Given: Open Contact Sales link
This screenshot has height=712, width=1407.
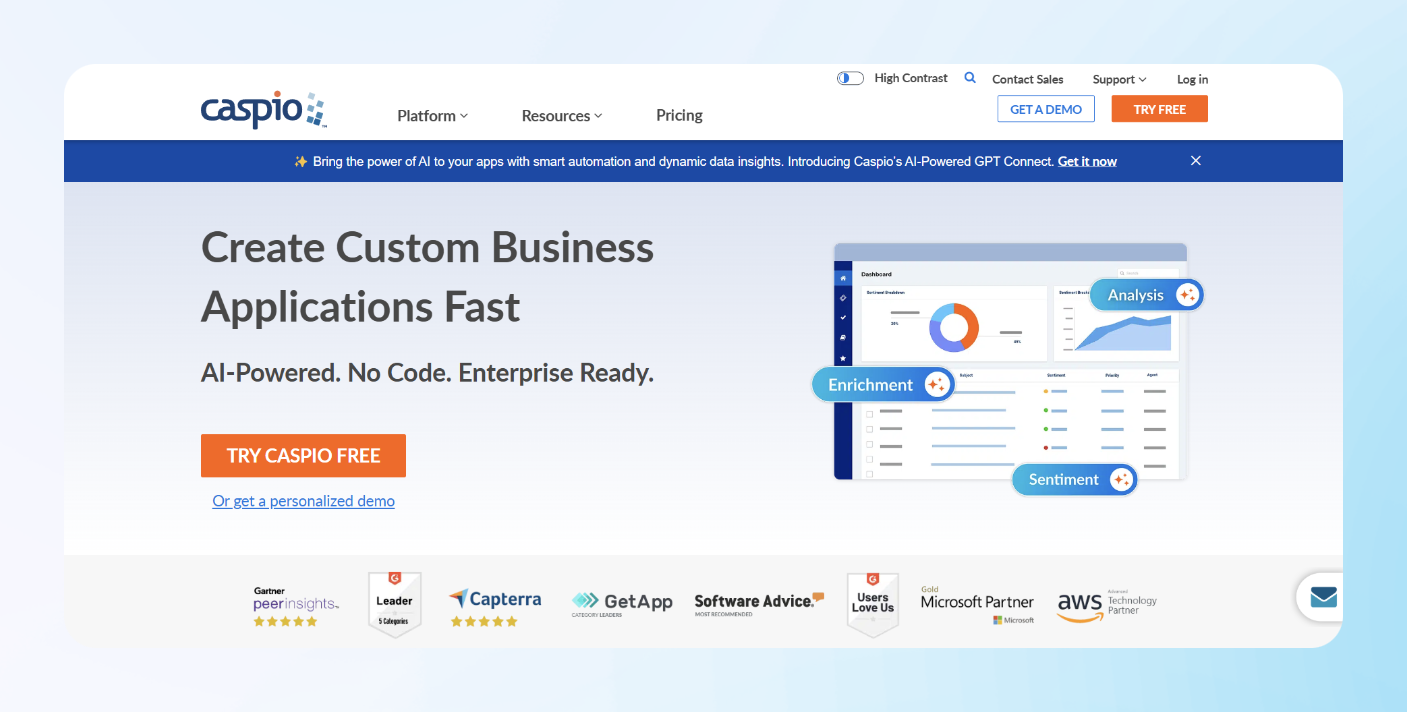Looking at the screenshot, I should (x=1027, y=79).
